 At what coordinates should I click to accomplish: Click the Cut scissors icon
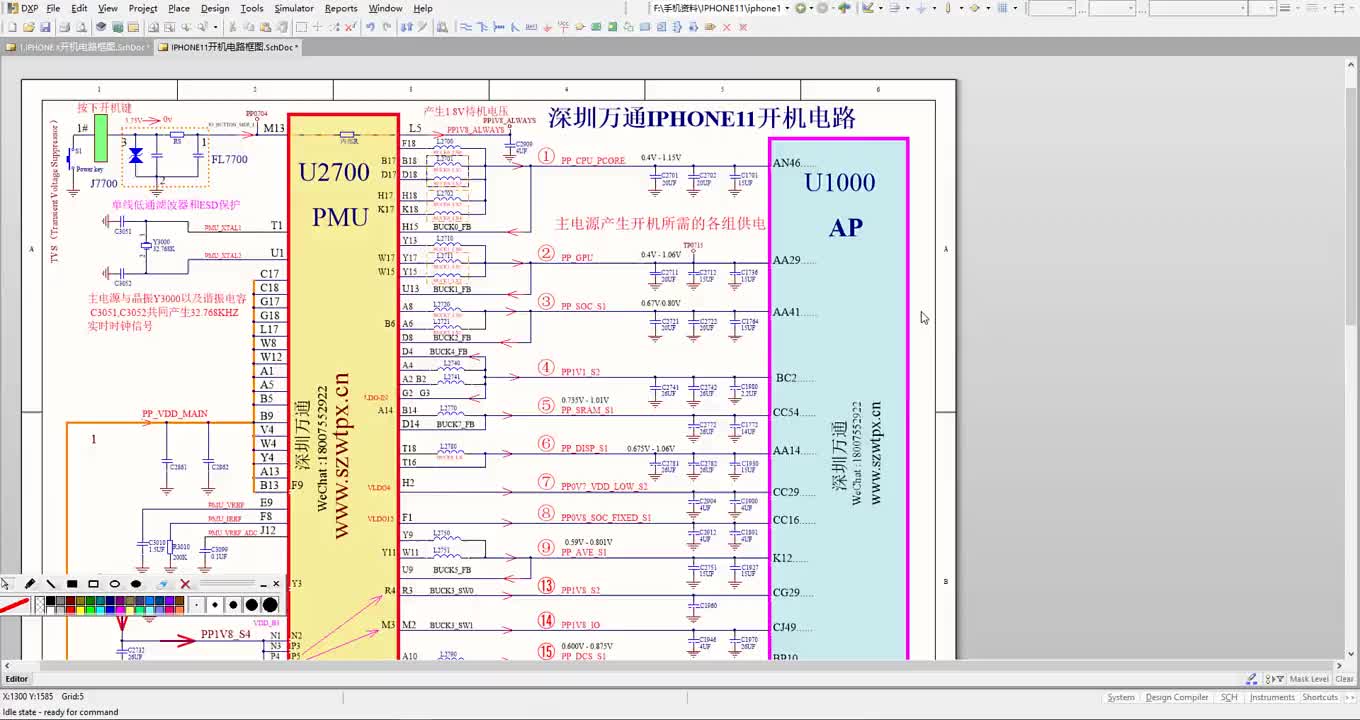(234, 27)
